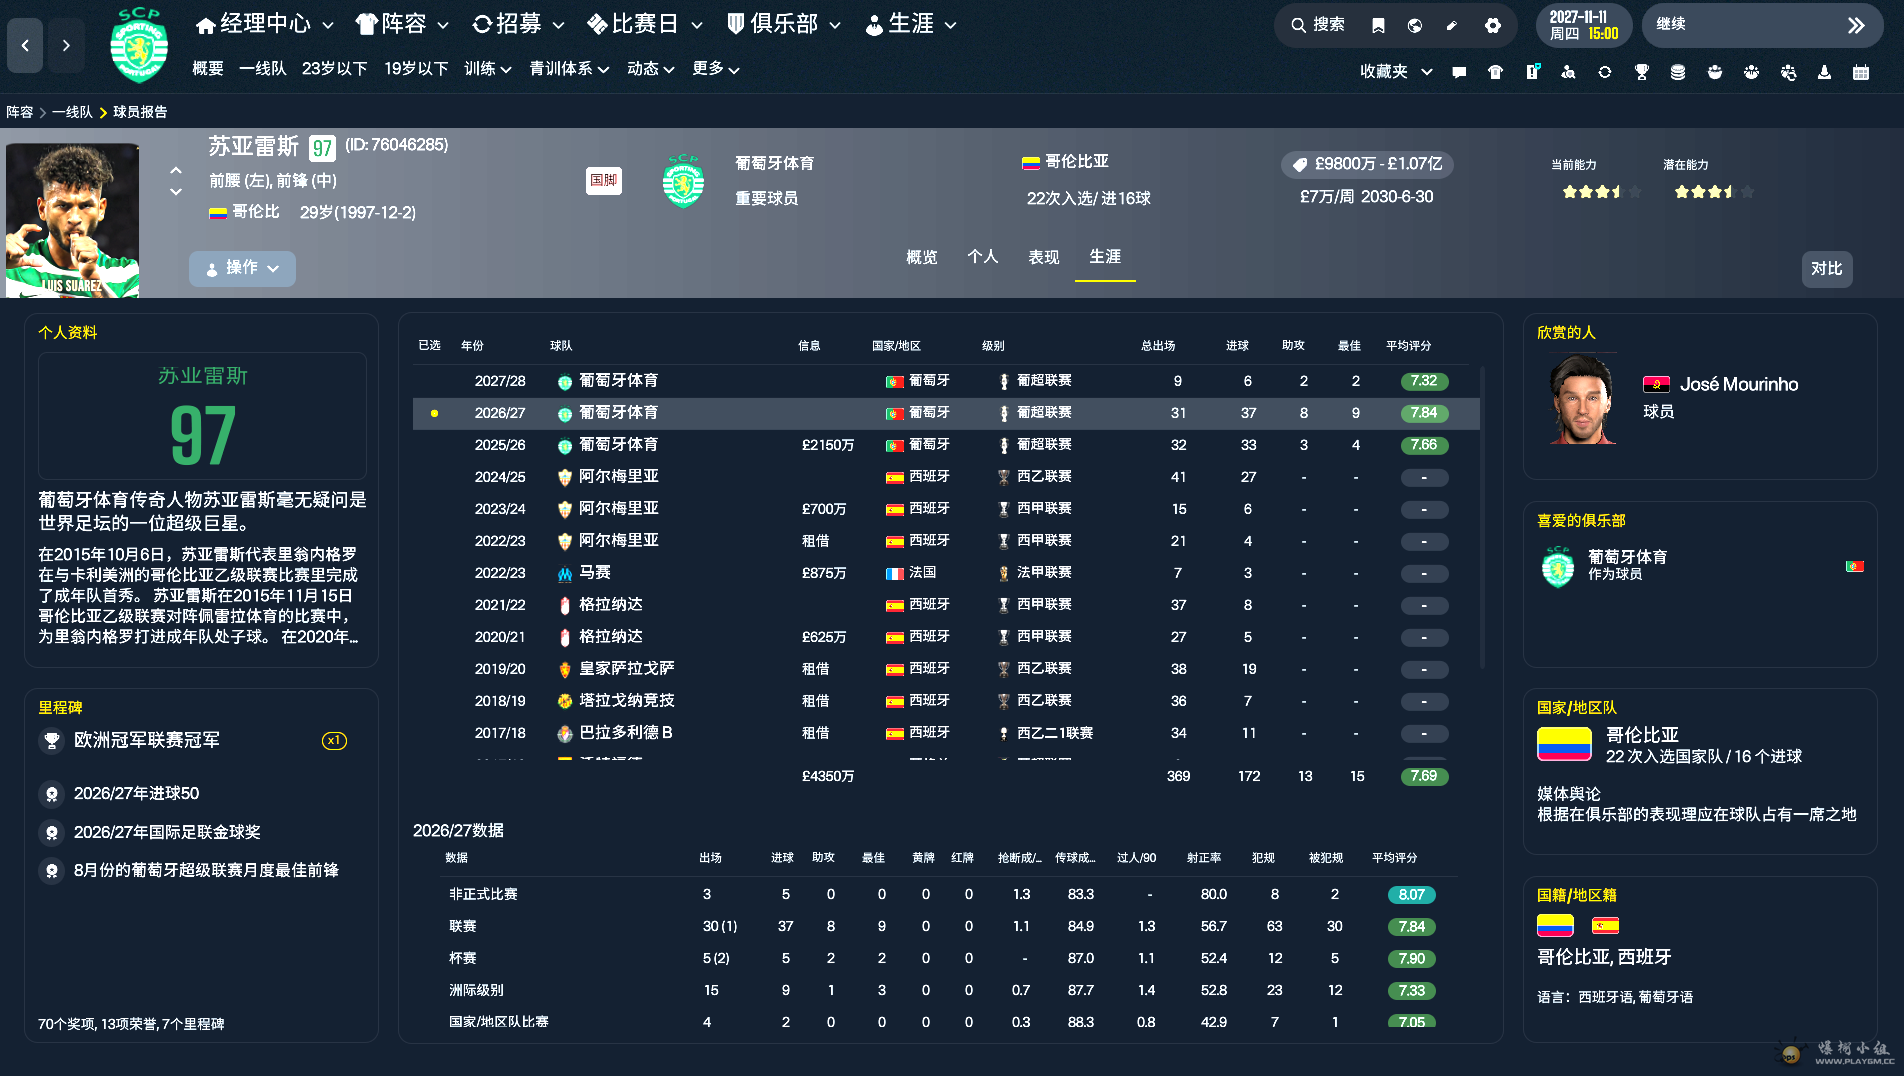Click the career history table scrollbar

click(1482, 520)
